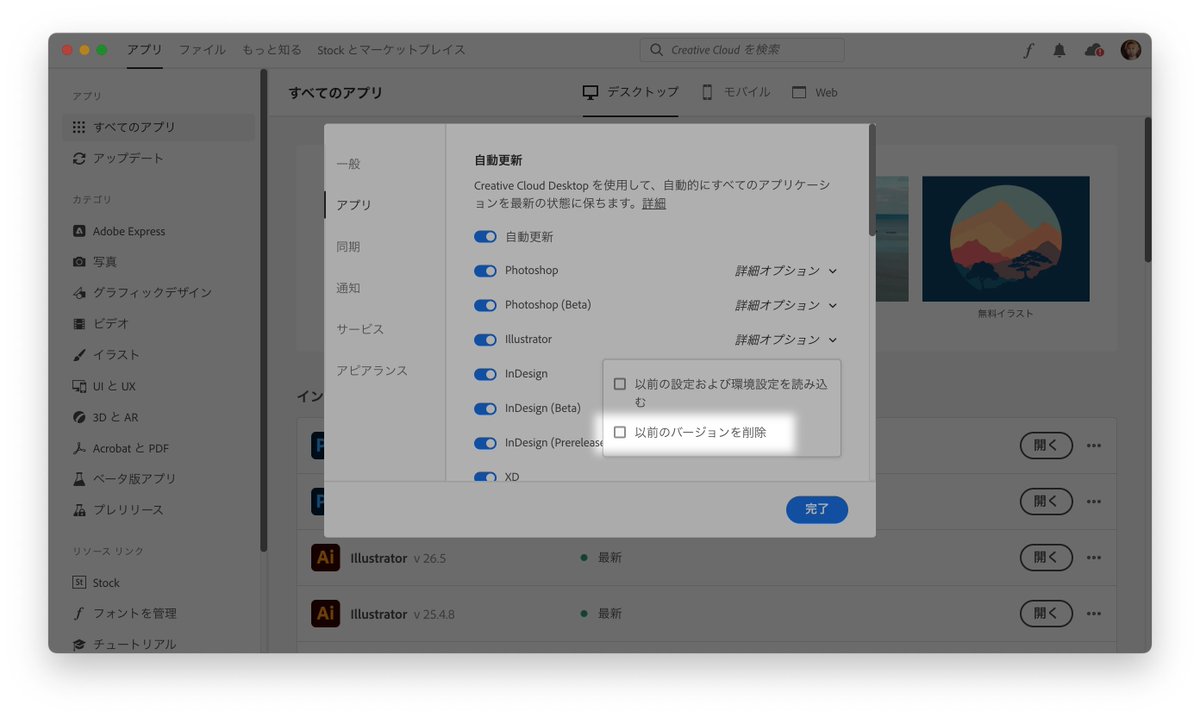Click 開く for Illustrator v 25.4.8

tap(1046, 613)
